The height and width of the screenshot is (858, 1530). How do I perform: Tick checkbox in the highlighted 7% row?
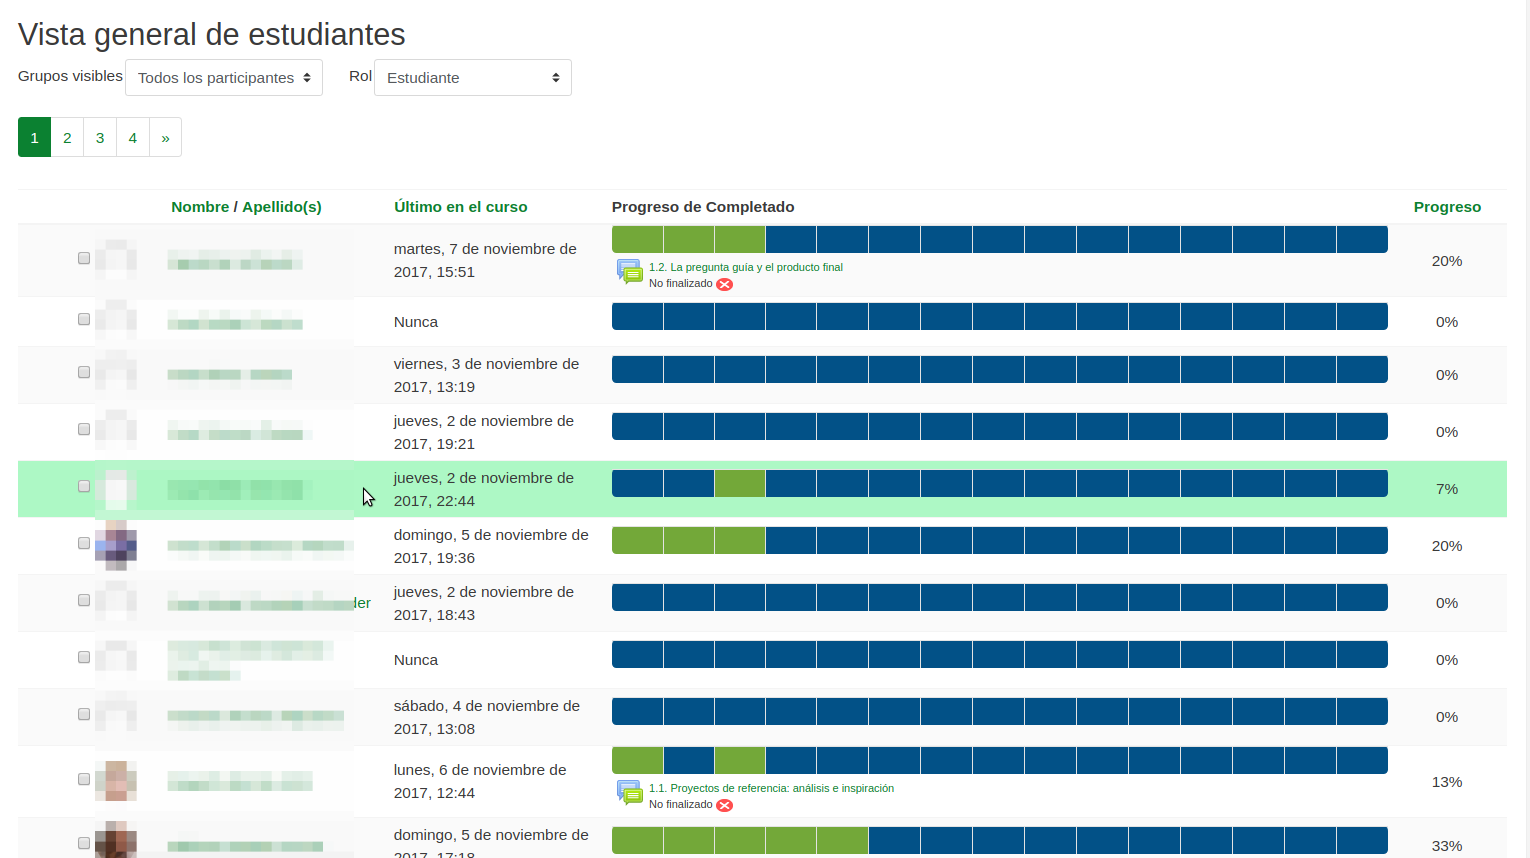pos(84,486)
